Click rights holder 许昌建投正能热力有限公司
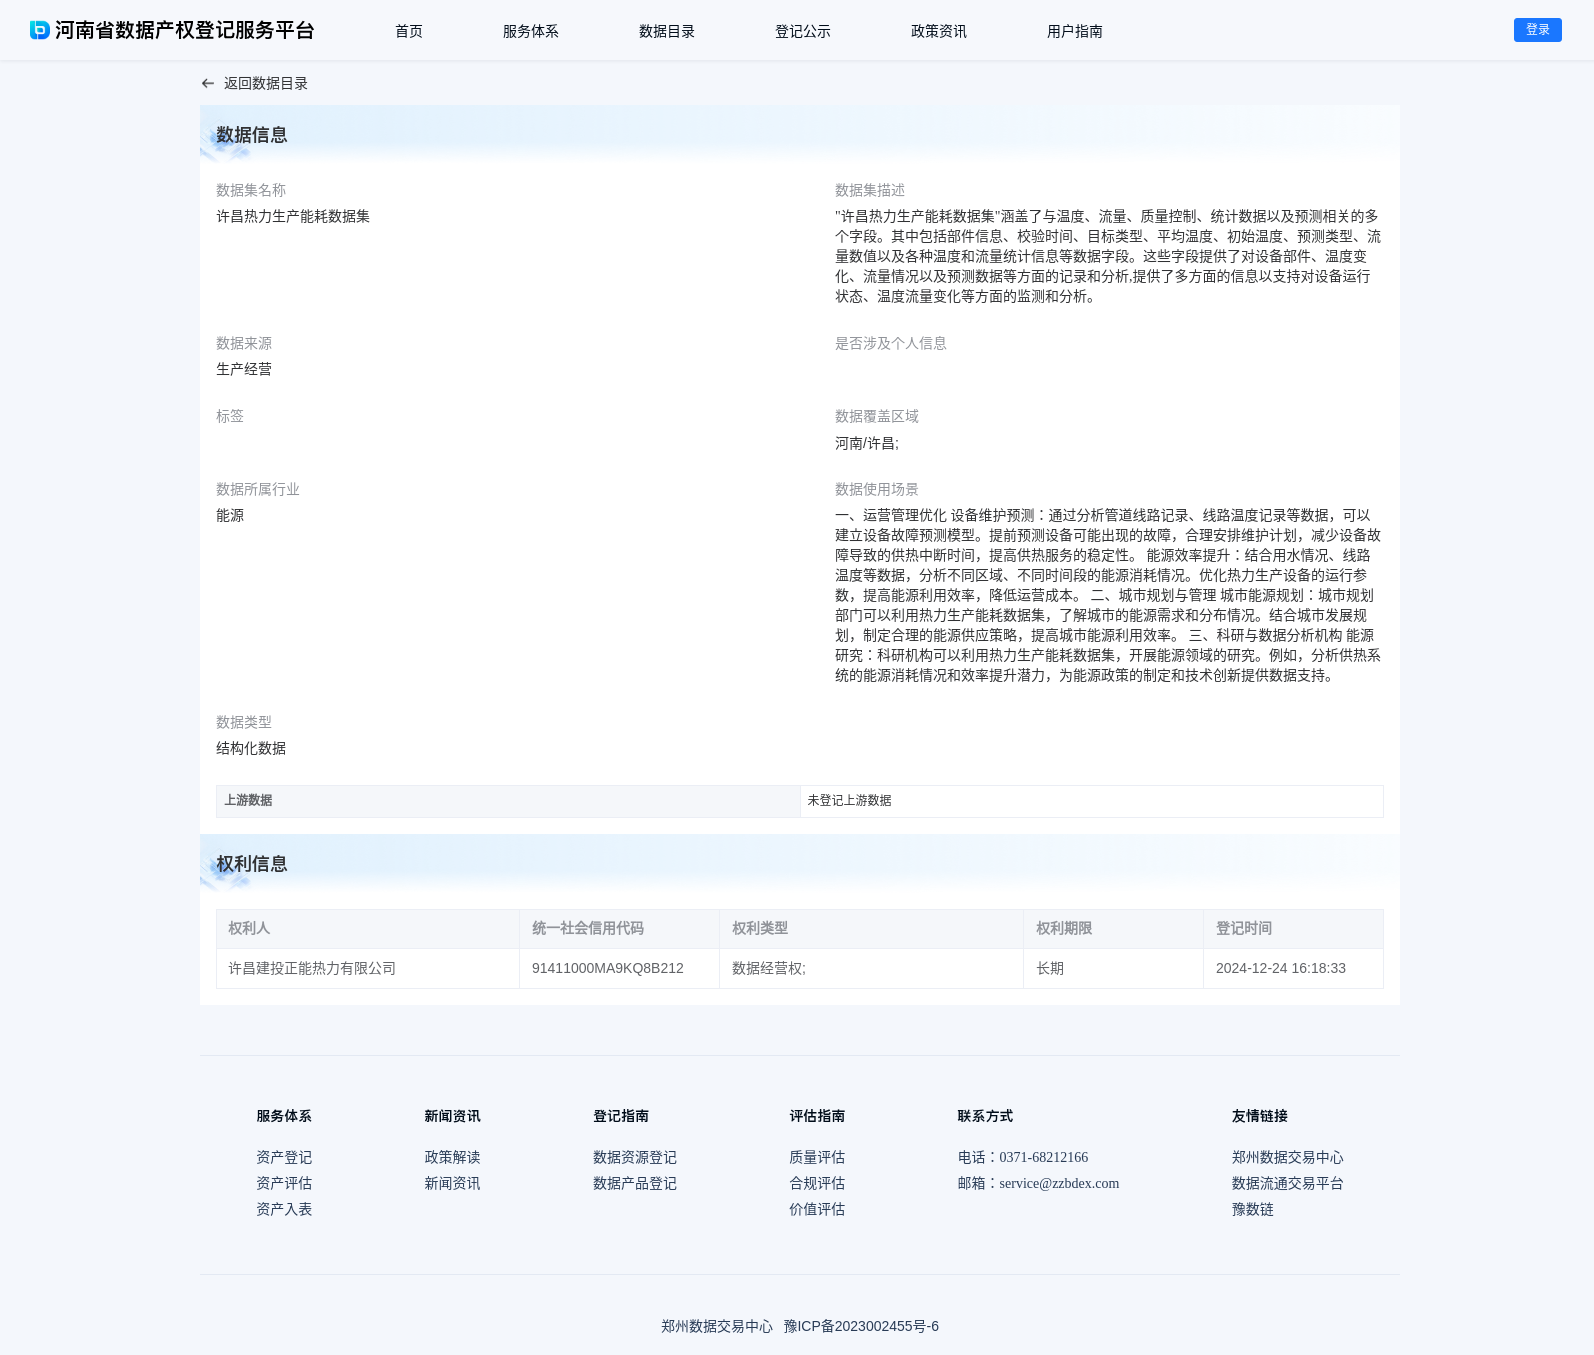The width and height of the screenshot is (1594, 1355). click(x=312, y=968)
